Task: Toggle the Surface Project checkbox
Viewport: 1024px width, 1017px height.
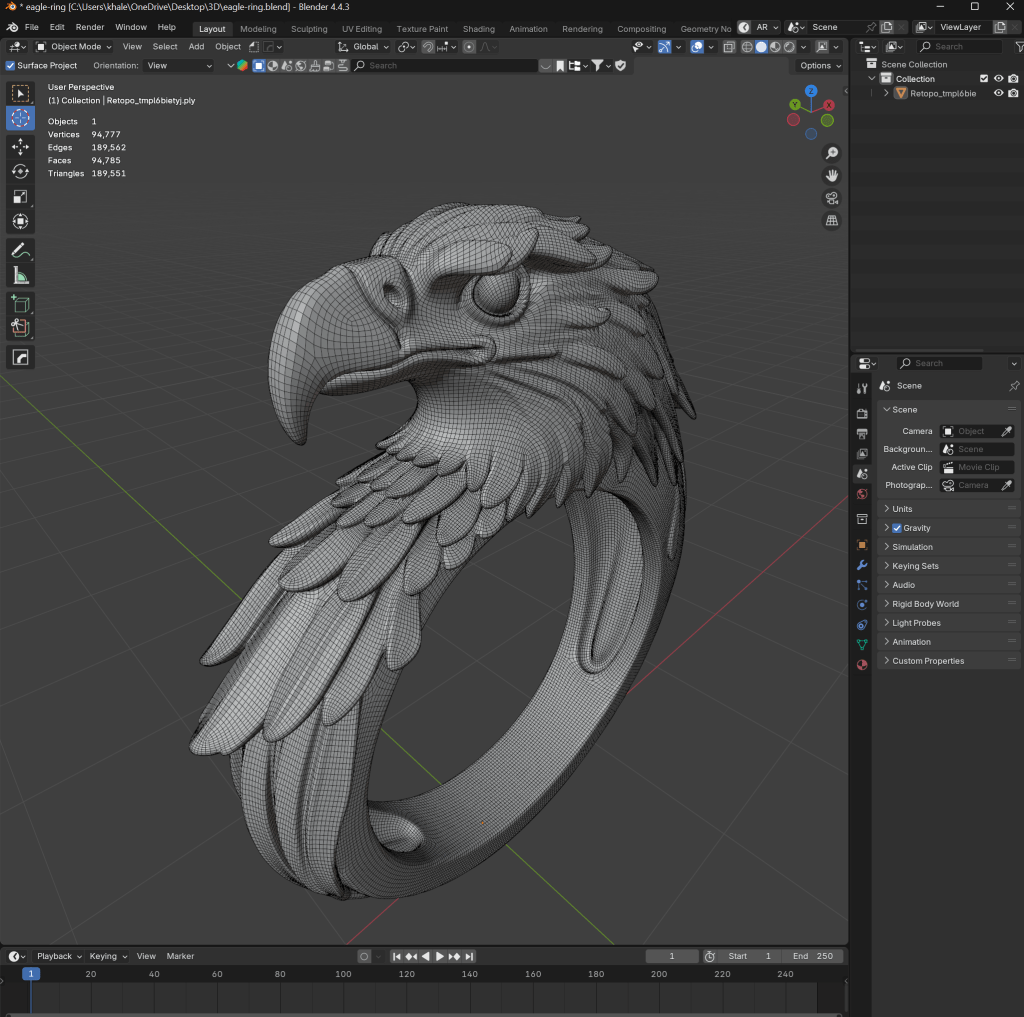Action: click(11, 66)
